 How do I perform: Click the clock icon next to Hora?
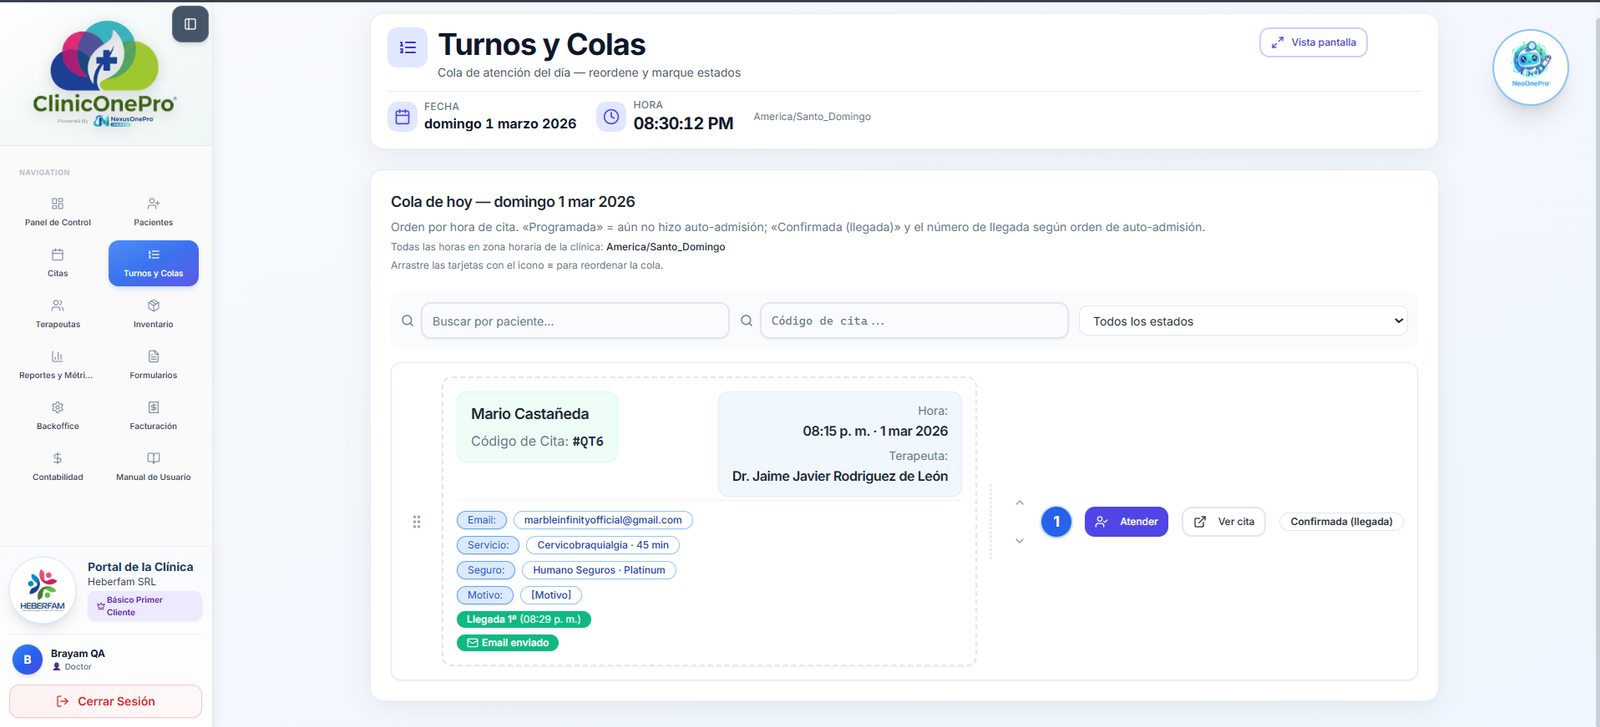point(611,117)
